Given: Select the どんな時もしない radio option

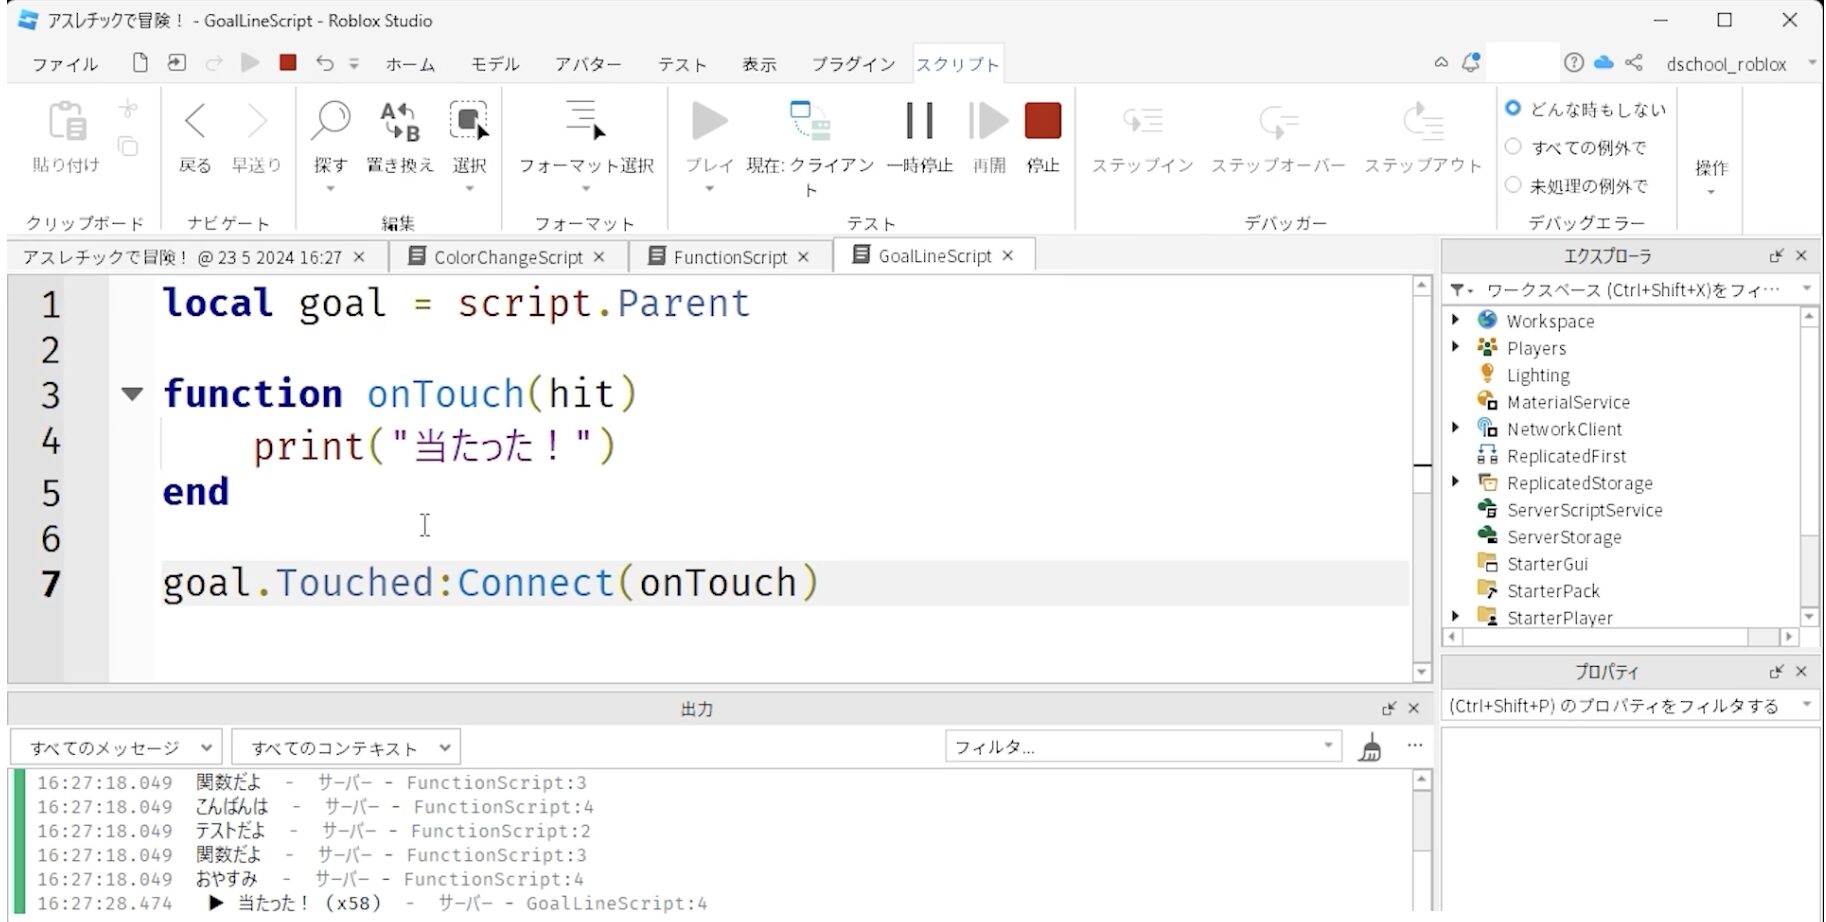Looking at the screenshot, I should point(1513,108).
